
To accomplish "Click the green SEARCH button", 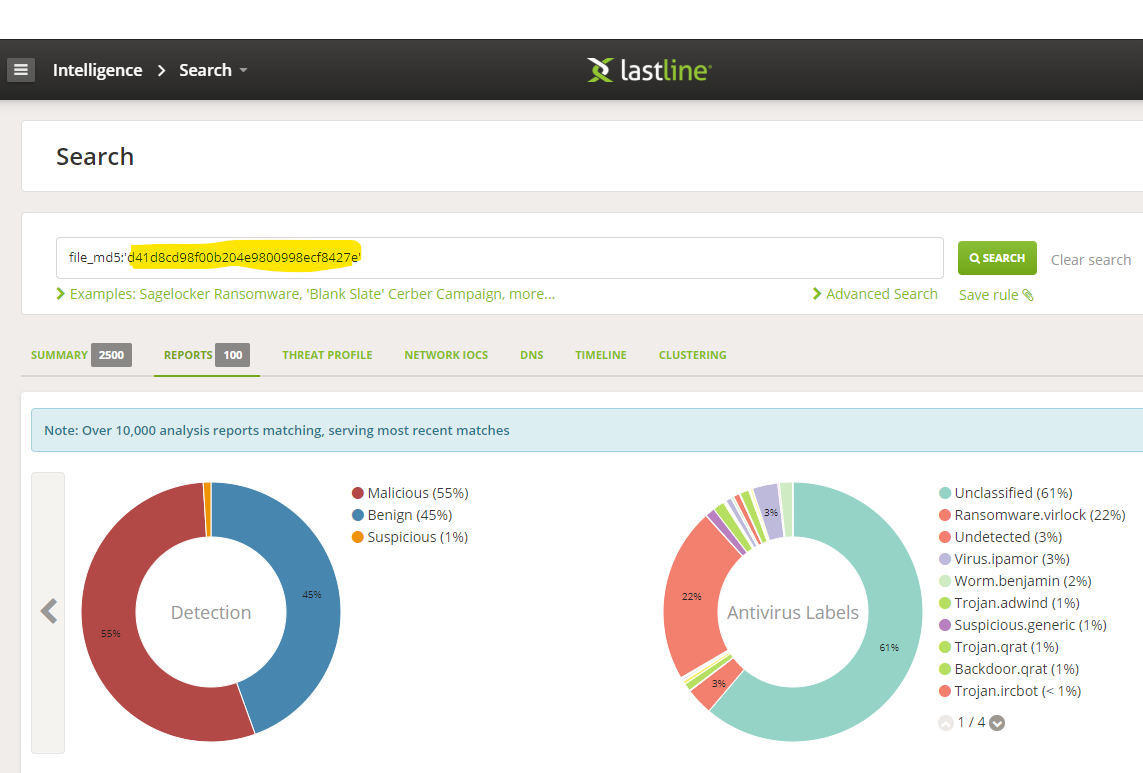I will click(x=996, y=258).
